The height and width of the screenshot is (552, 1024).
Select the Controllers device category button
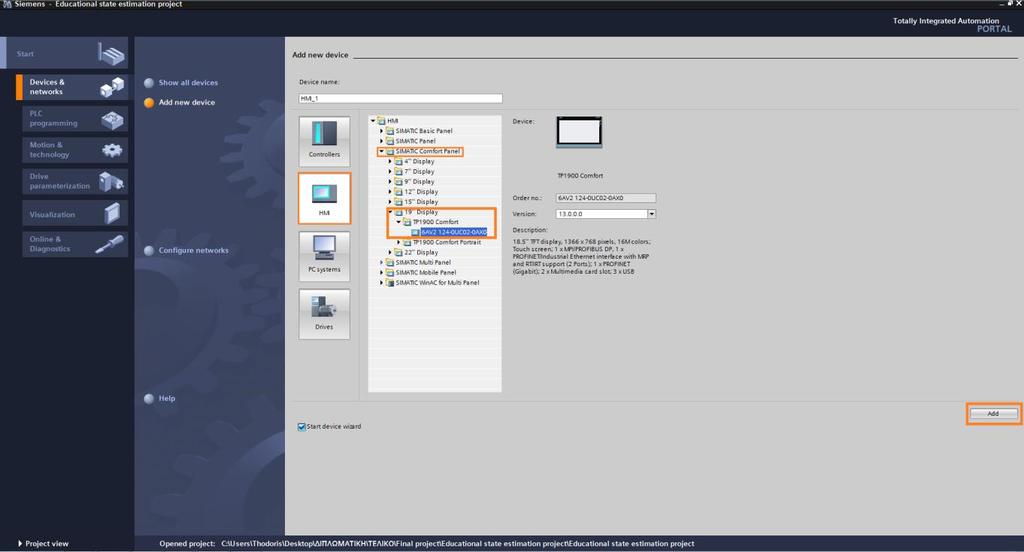[x=324, y=140]
